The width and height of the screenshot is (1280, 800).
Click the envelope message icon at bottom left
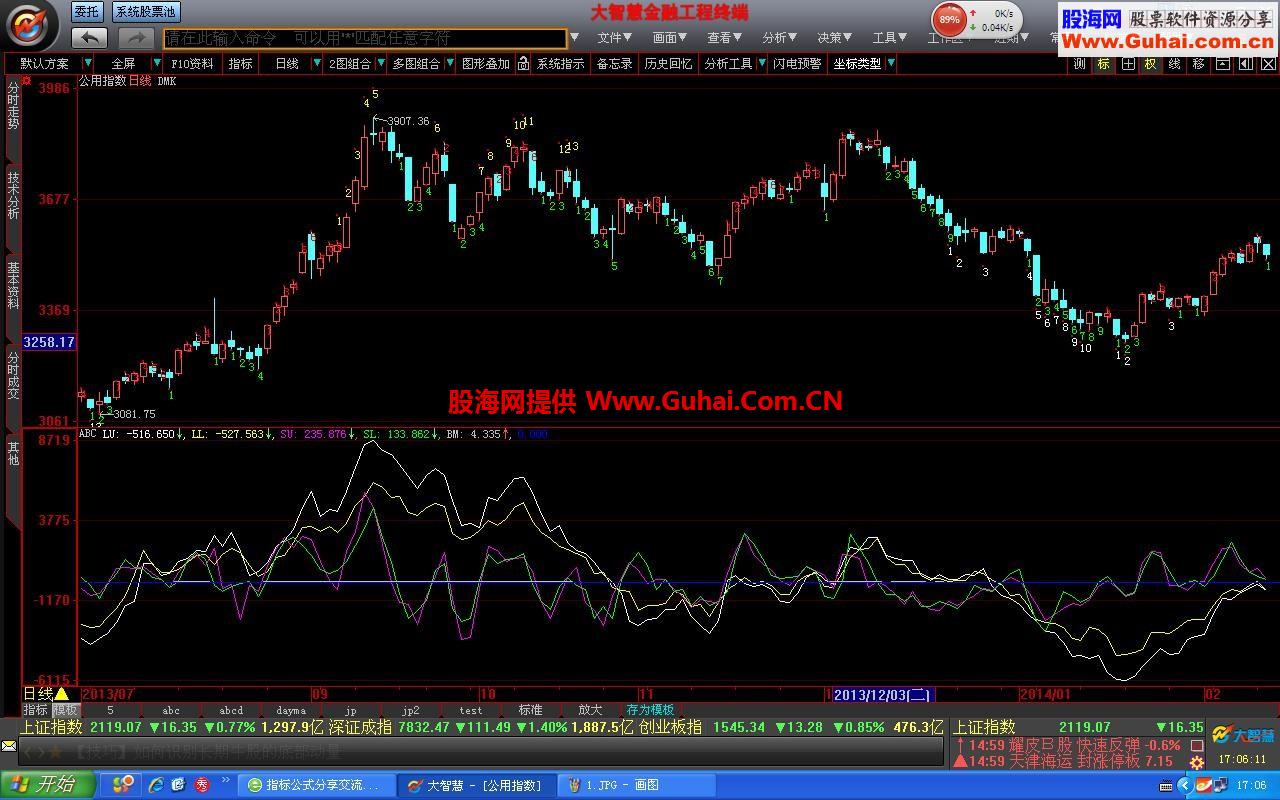(x=9, y=746)
